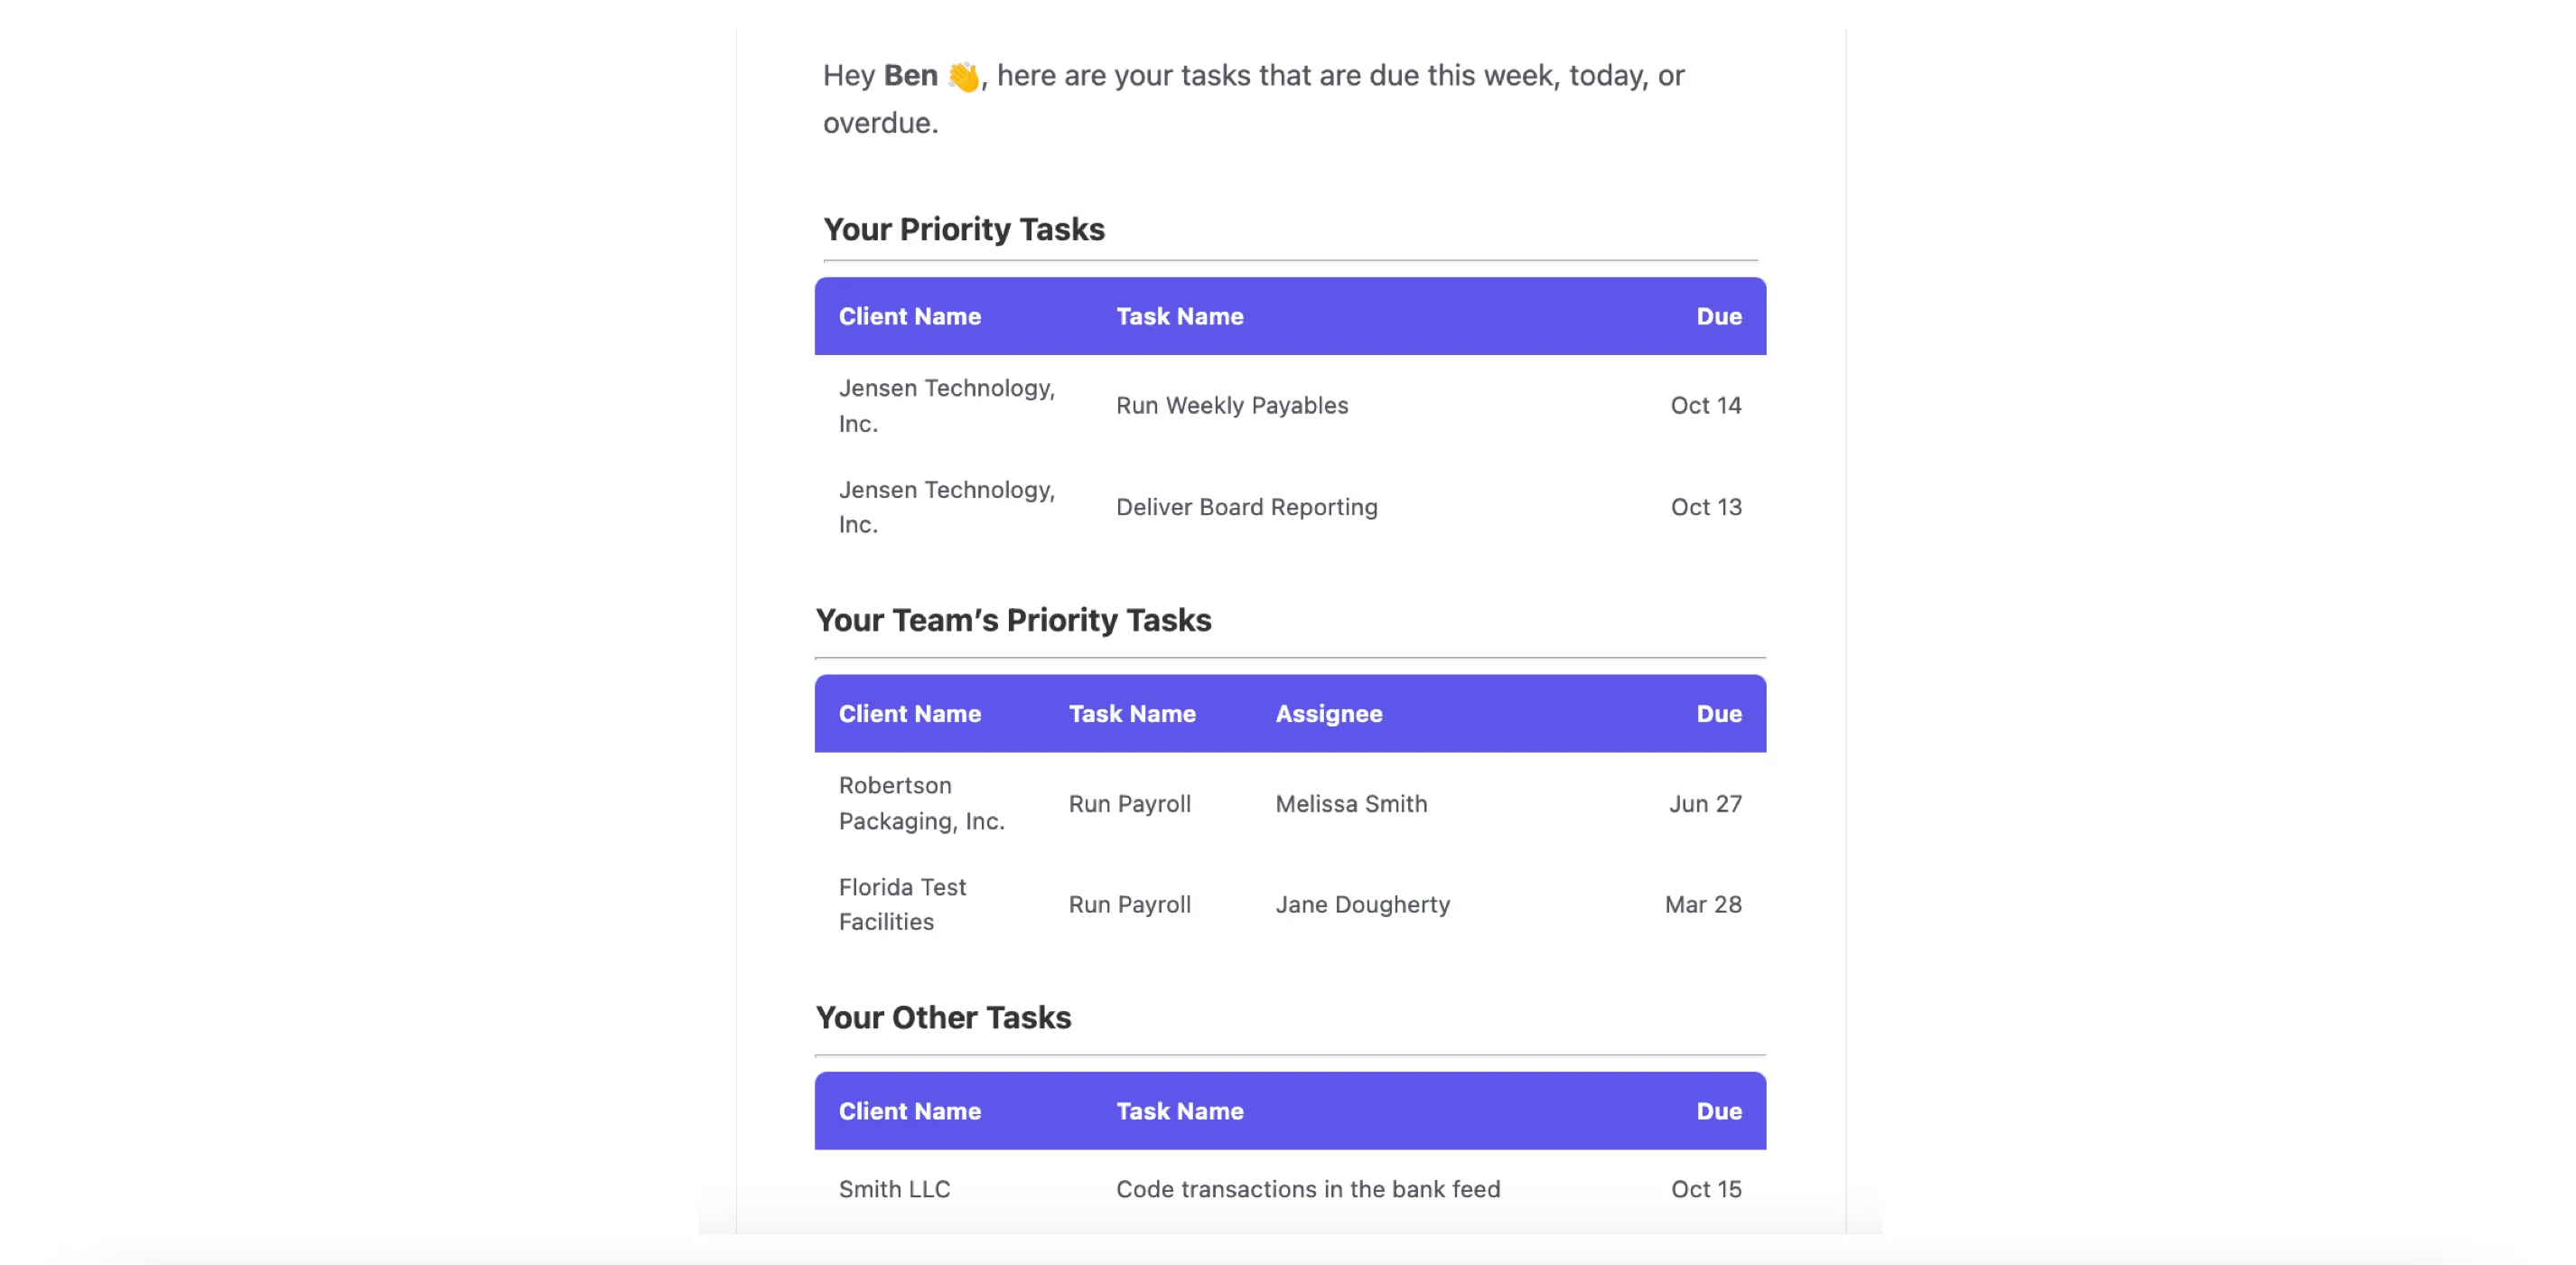Click the Your Team's Priority Tasks heading
2576x1265 pixels.
[x=1013, y=620]
